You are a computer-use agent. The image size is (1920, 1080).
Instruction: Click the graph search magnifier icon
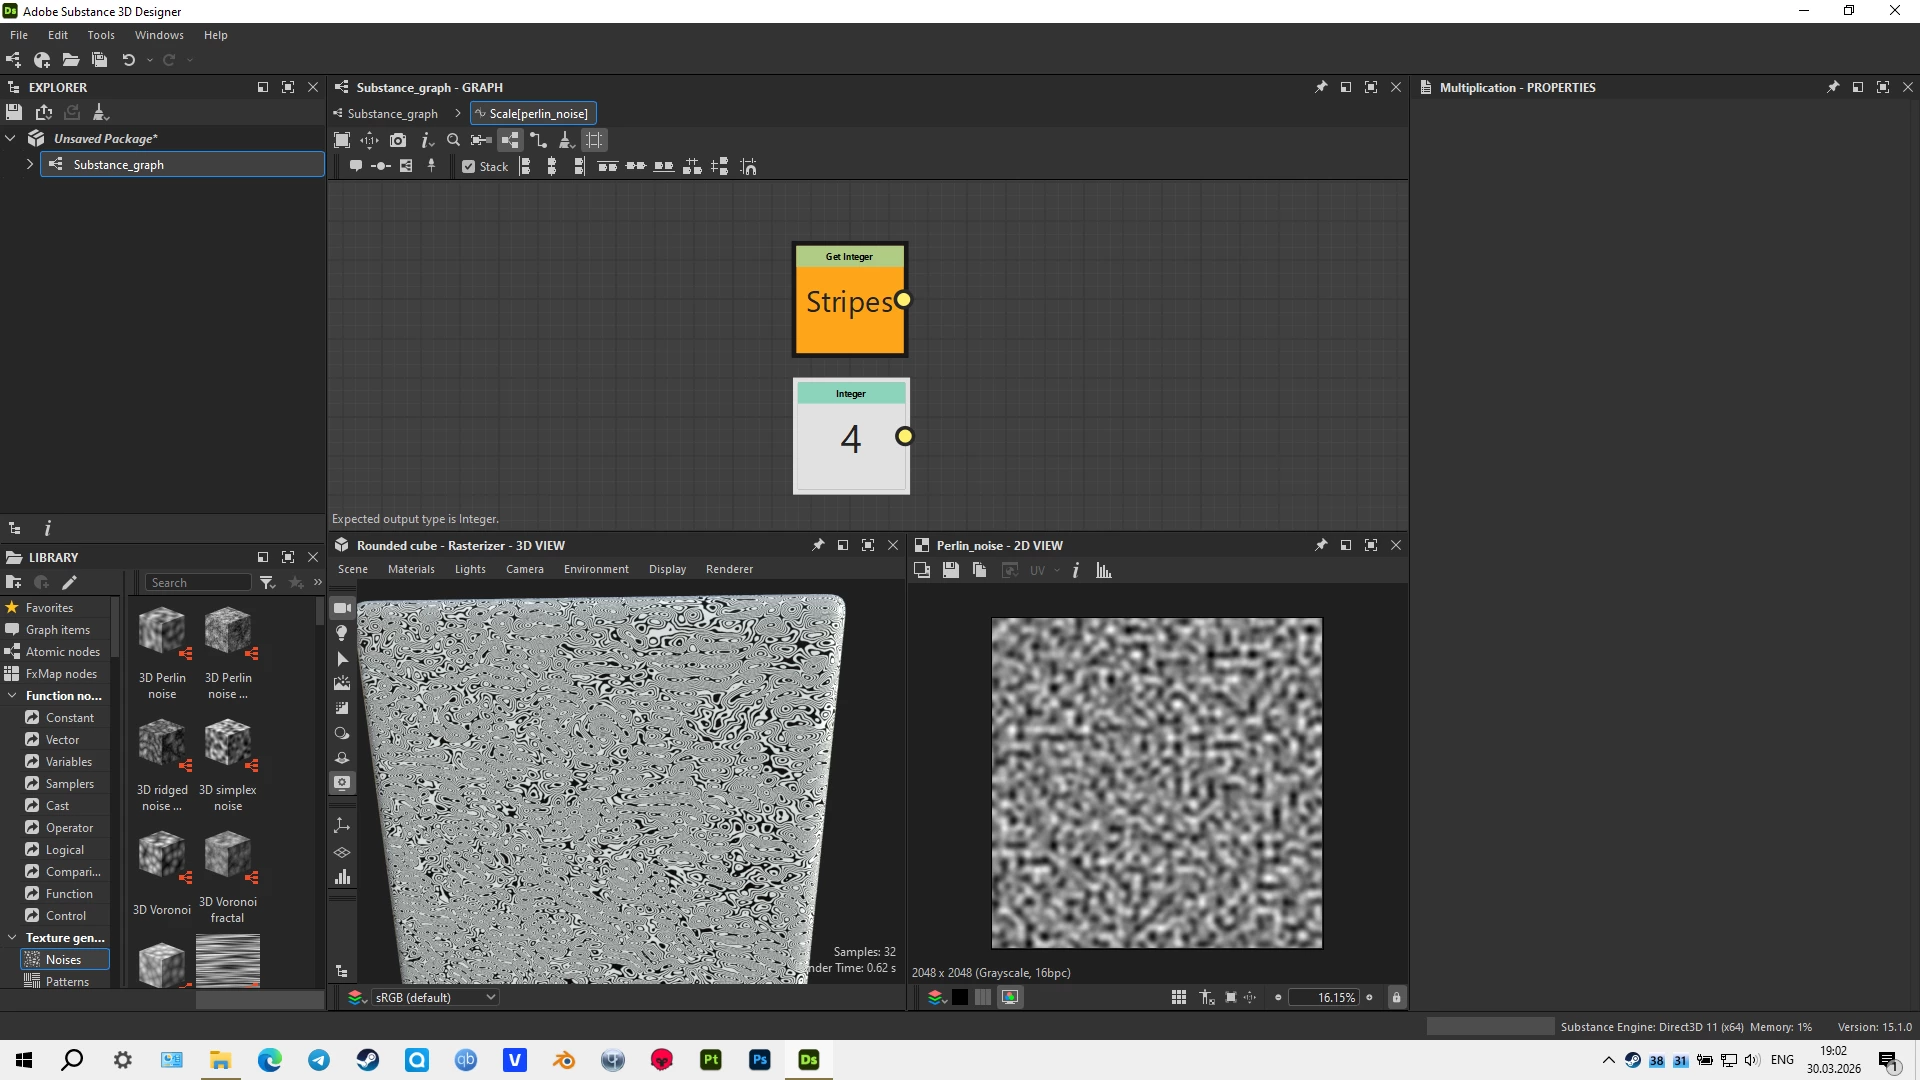(453, 140)
